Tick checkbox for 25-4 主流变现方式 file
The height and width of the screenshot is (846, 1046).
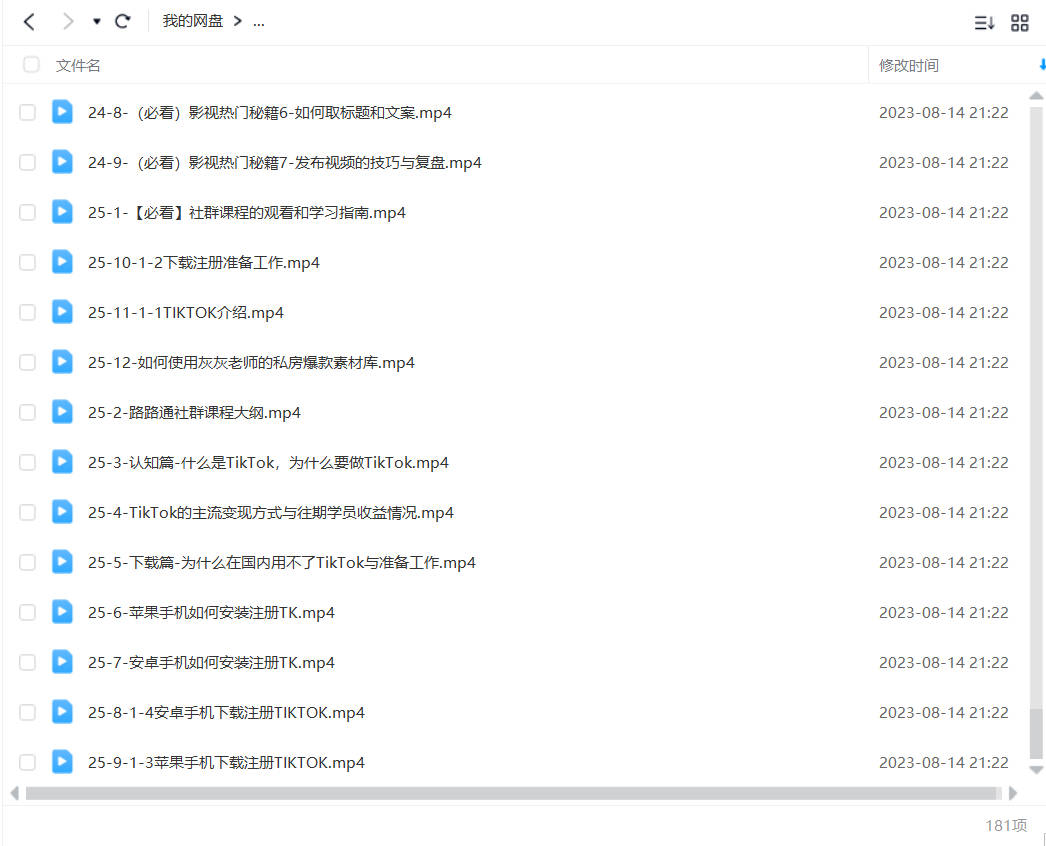27,512
